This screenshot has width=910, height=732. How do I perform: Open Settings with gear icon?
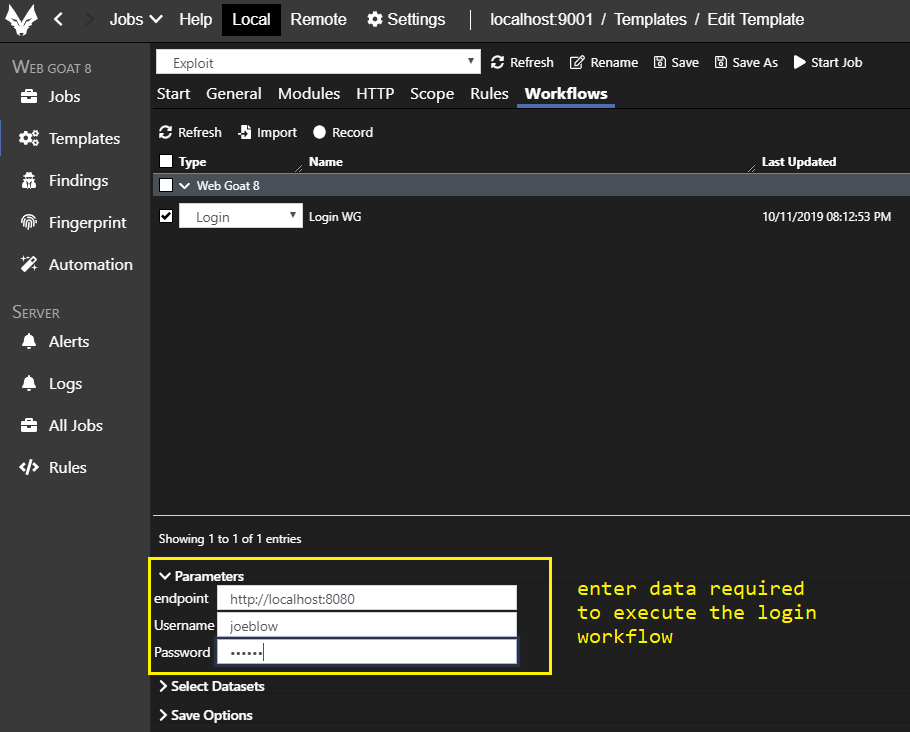(406, 19)
